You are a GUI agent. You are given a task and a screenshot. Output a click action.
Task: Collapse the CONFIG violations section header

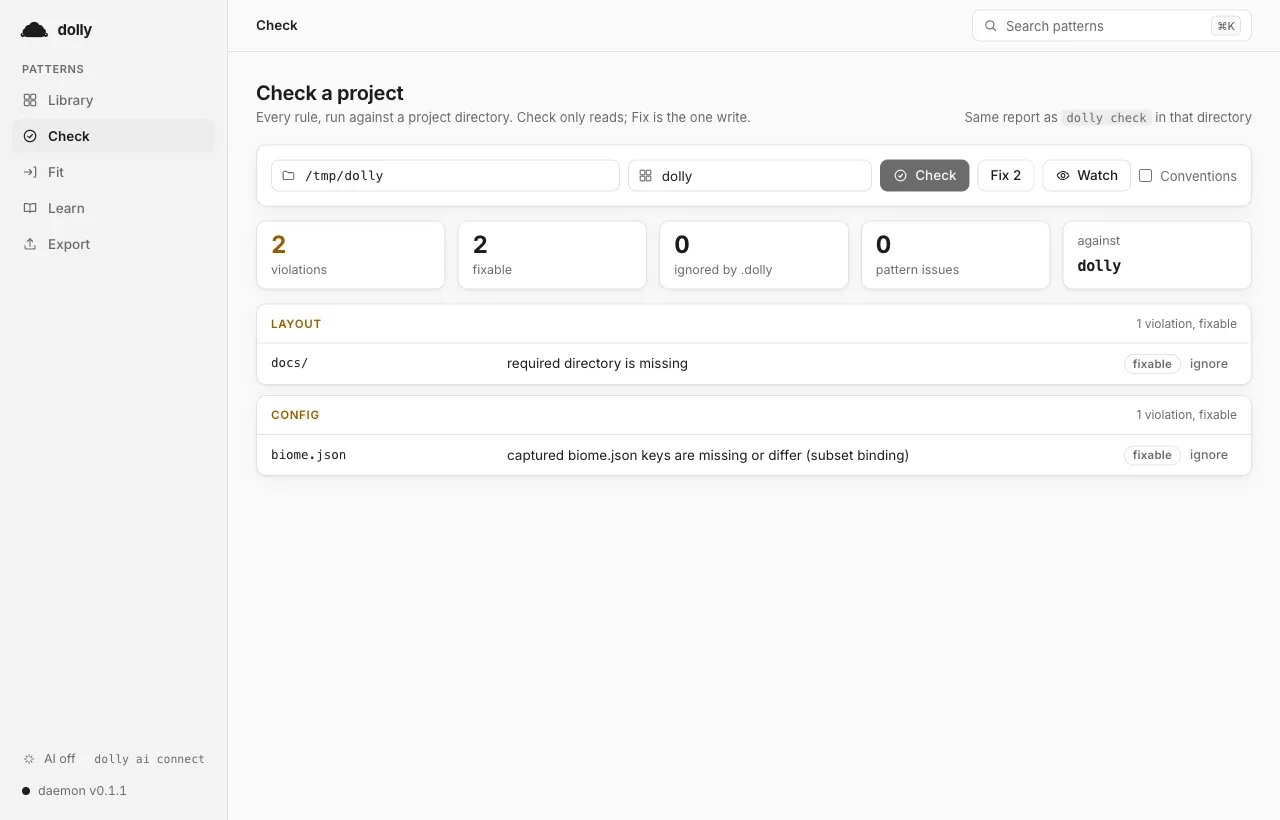tap(754, 415)
